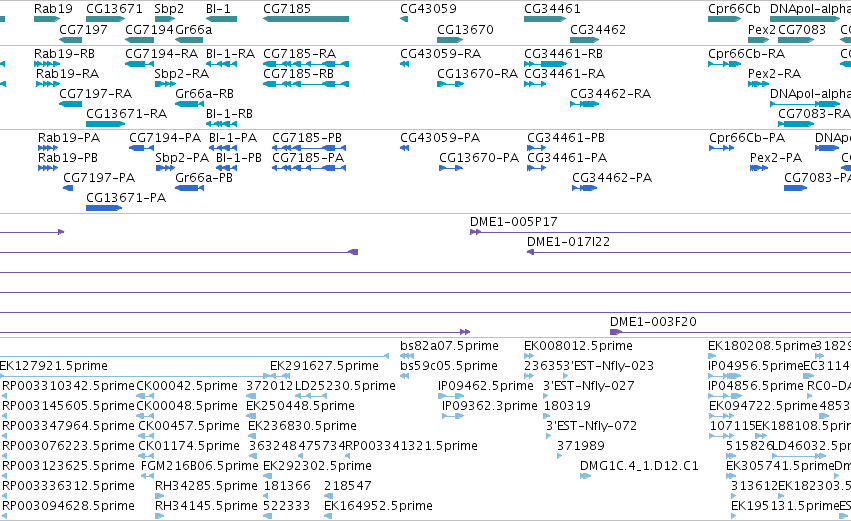851x521 pixels.
Task: Select the CG34462-PA protein label
Action: coord(612,178)
